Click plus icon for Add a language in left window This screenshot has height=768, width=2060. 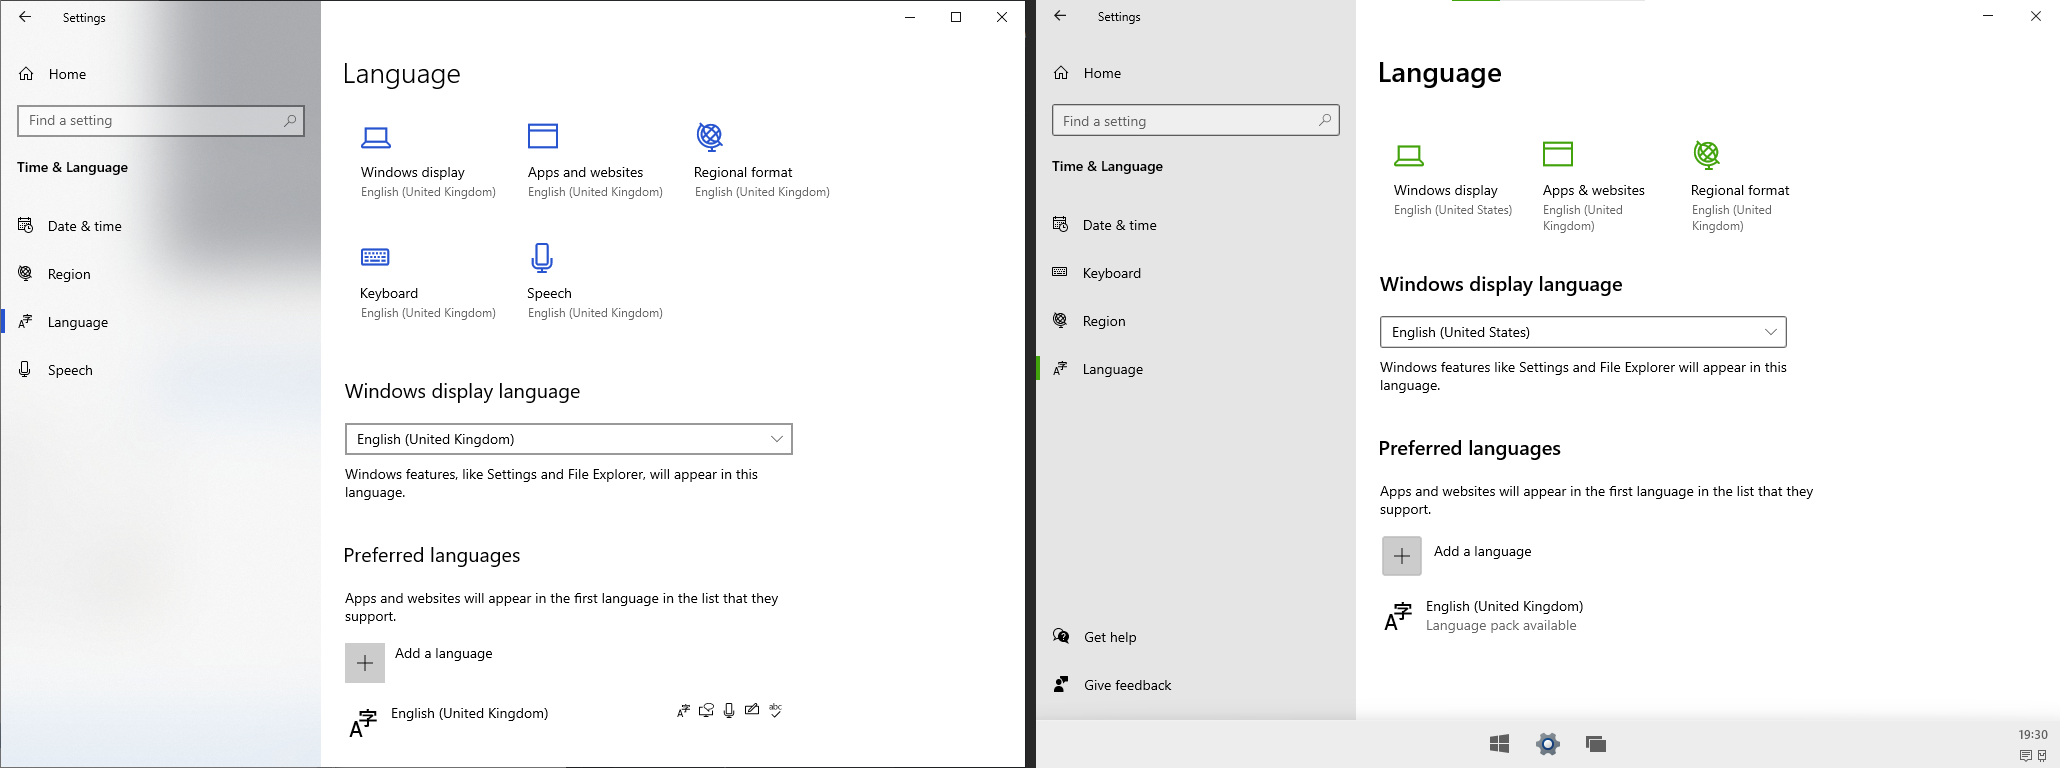coord(365,663)
